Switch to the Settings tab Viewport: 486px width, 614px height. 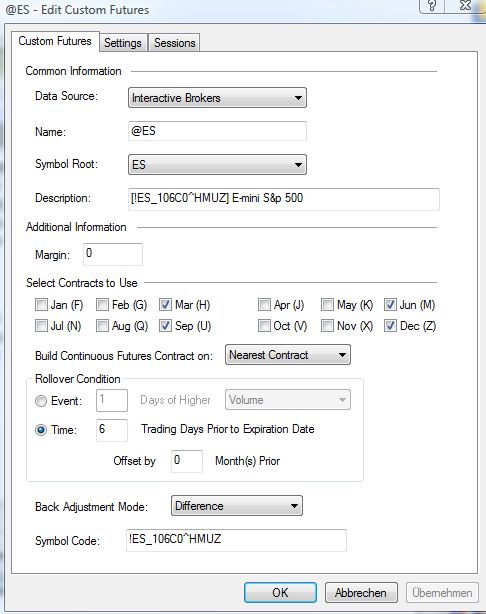pos(123,43)
